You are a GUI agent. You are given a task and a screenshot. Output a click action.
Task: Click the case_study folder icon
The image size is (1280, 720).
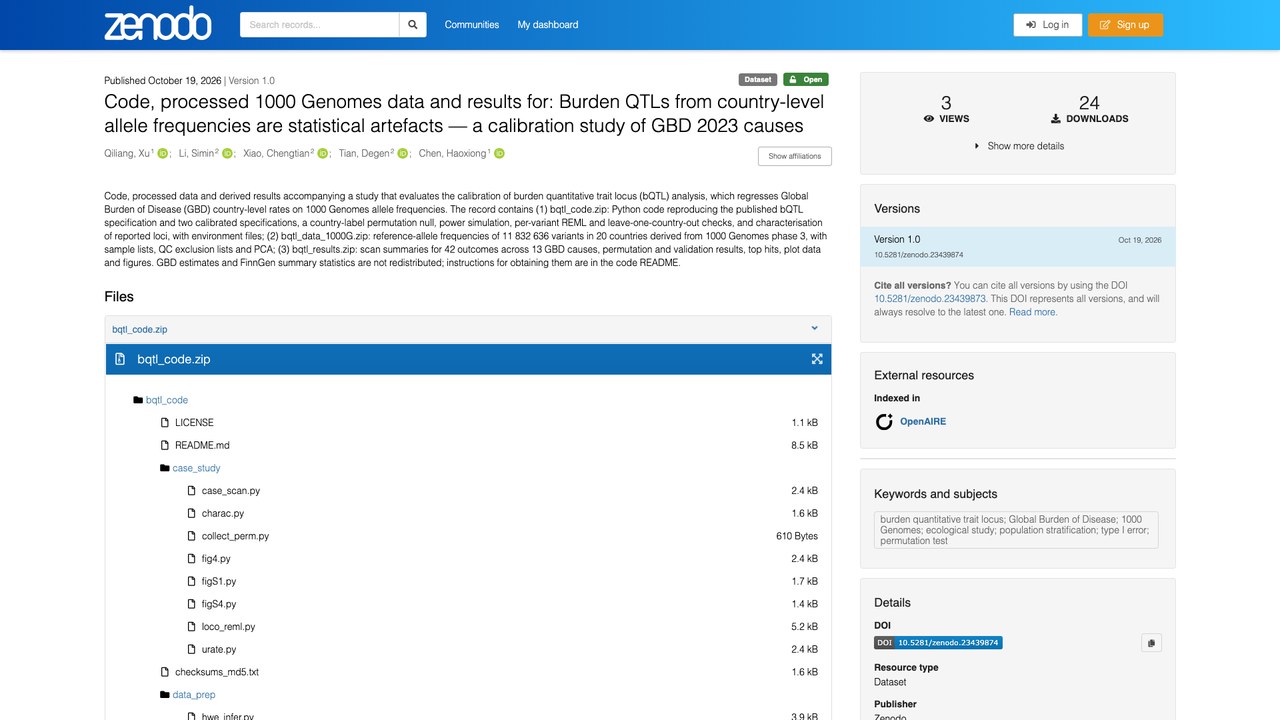click(x=165, y=468)
